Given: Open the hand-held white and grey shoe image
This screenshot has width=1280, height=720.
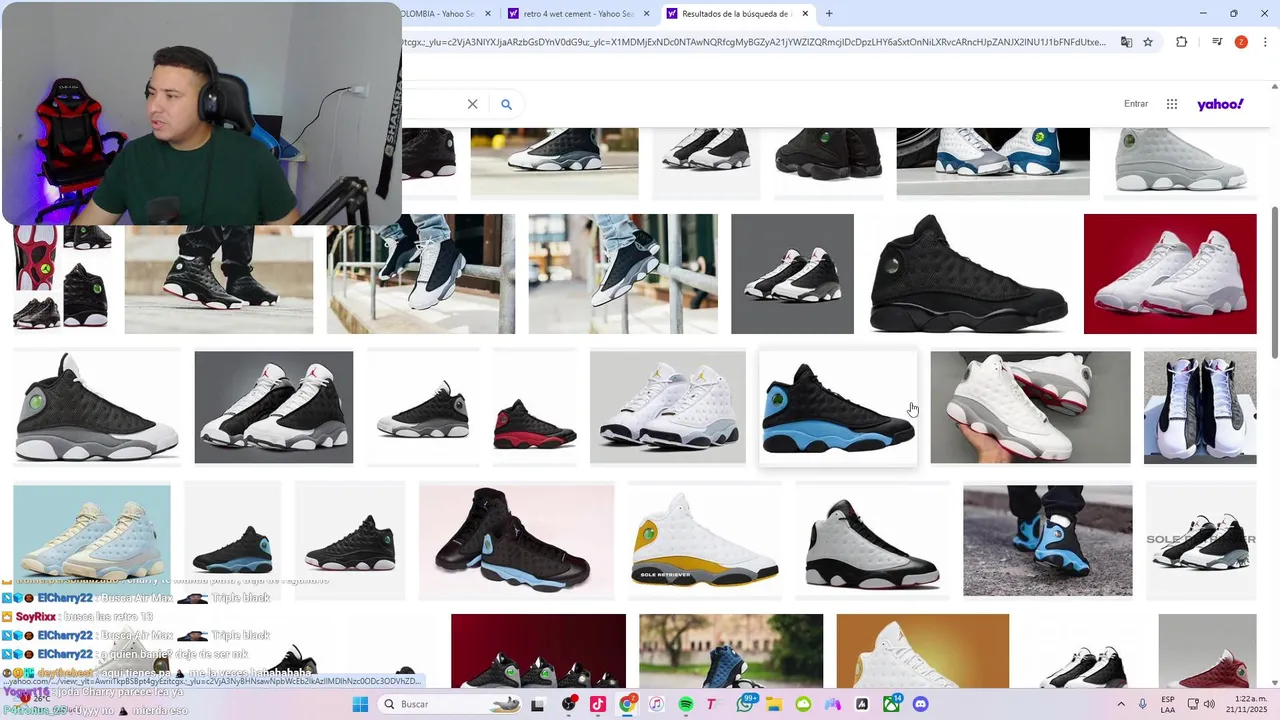Looking at the screenshot, I should [1030, 407].
